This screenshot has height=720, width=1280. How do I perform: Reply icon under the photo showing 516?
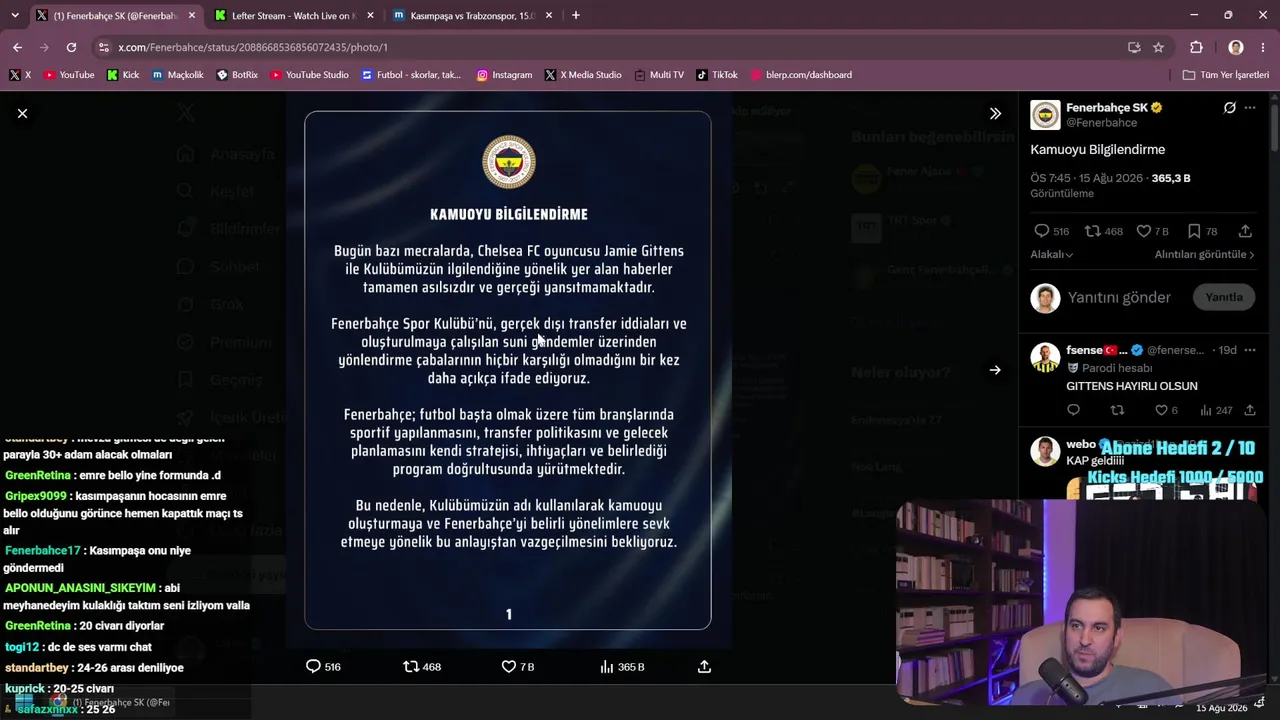pos(313,667)
